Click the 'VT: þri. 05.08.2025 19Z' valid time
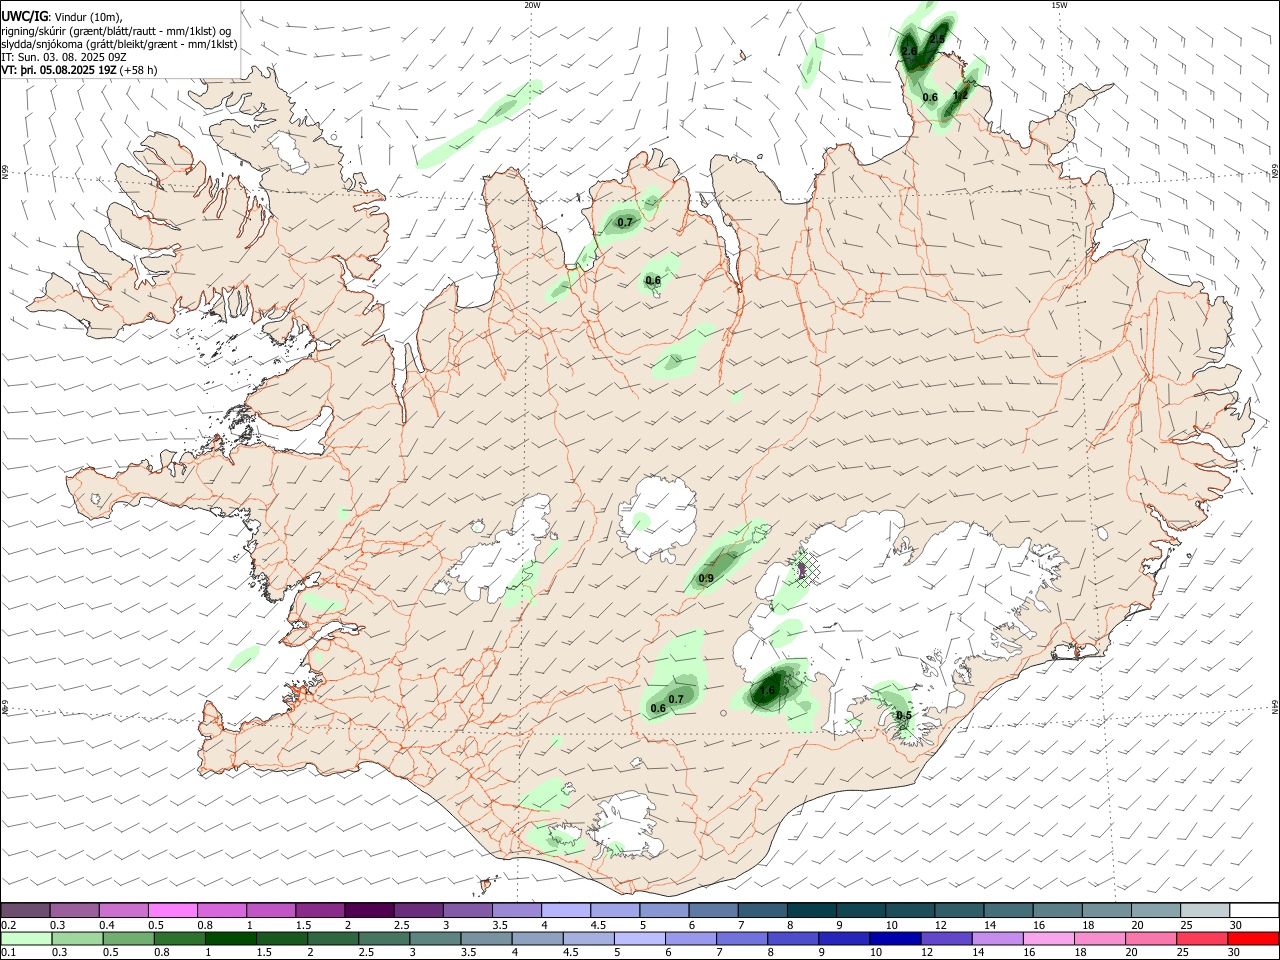1280x960 pixels. point(59,71)
